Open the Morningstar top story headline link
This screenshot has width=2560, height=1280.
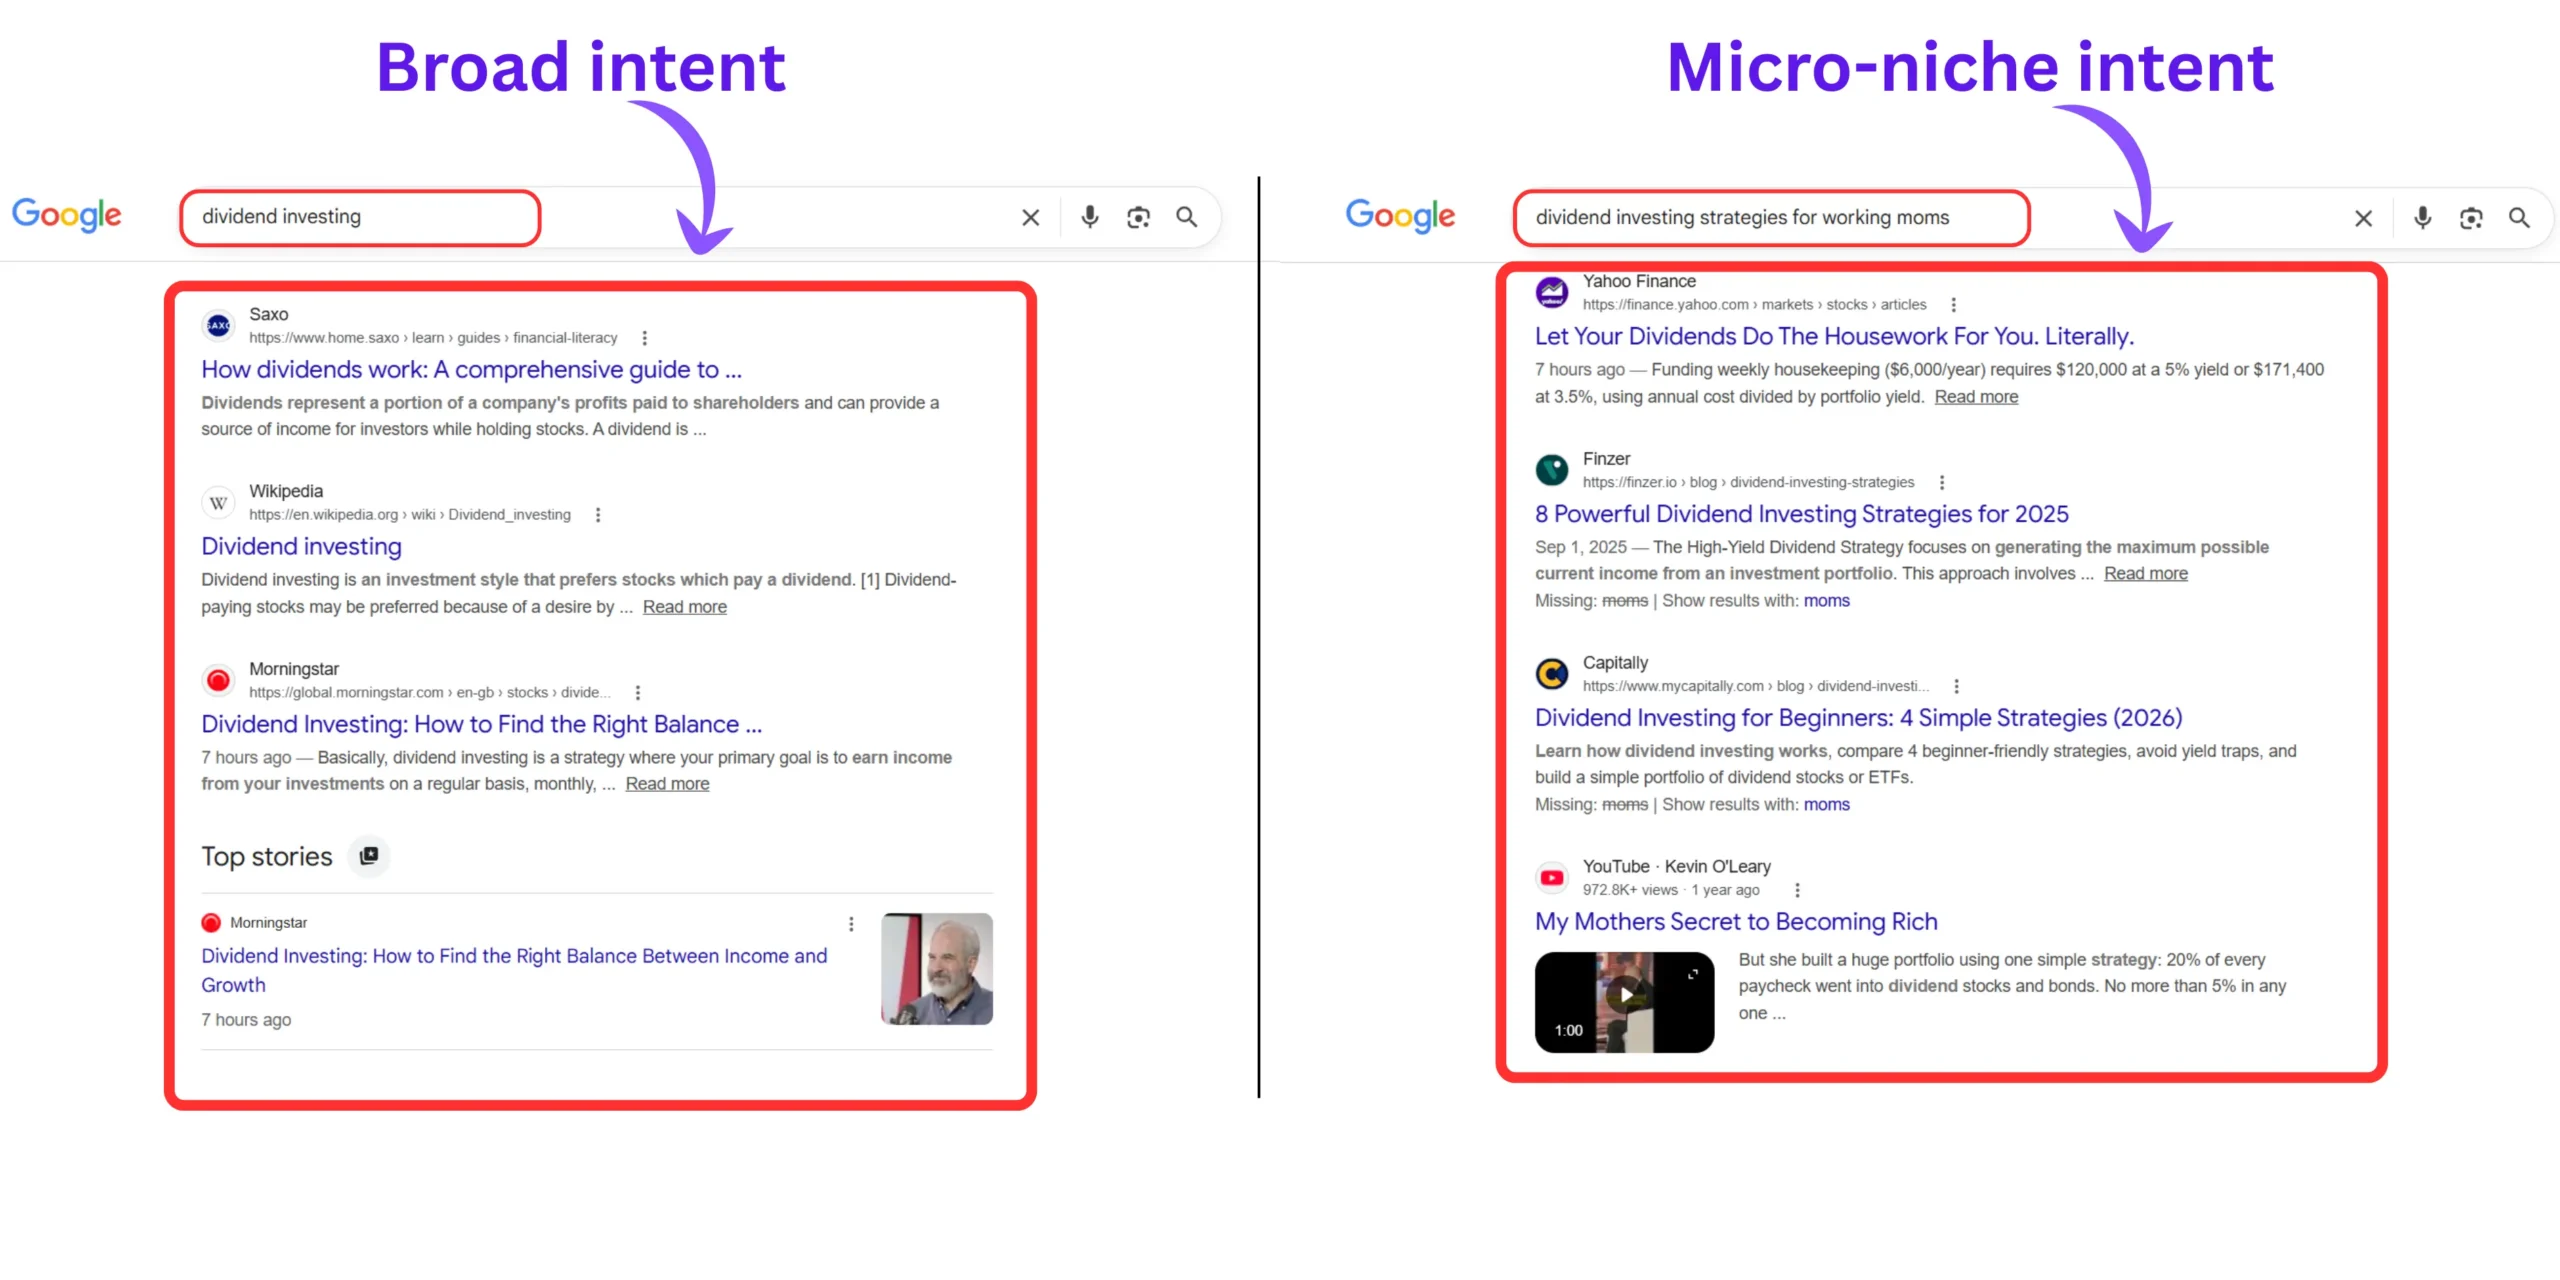(514, 970)
